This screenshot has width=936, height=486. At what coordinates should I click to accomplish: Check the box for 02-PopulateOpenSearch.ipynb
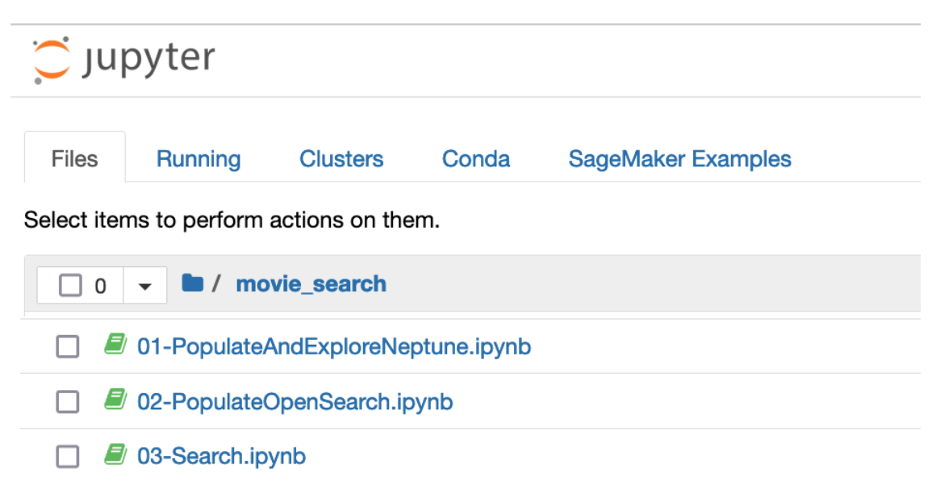tap(67, 402)
